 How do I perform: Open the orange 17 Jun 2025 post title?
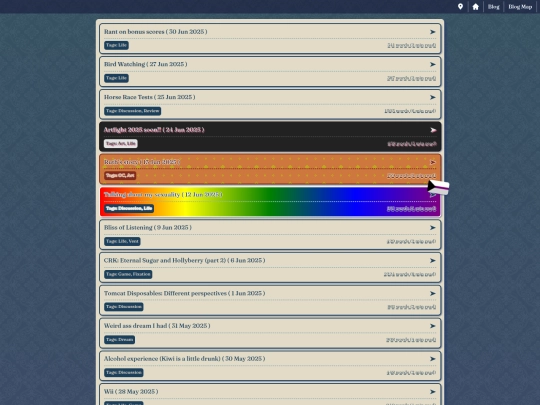[x=142, y=162]
